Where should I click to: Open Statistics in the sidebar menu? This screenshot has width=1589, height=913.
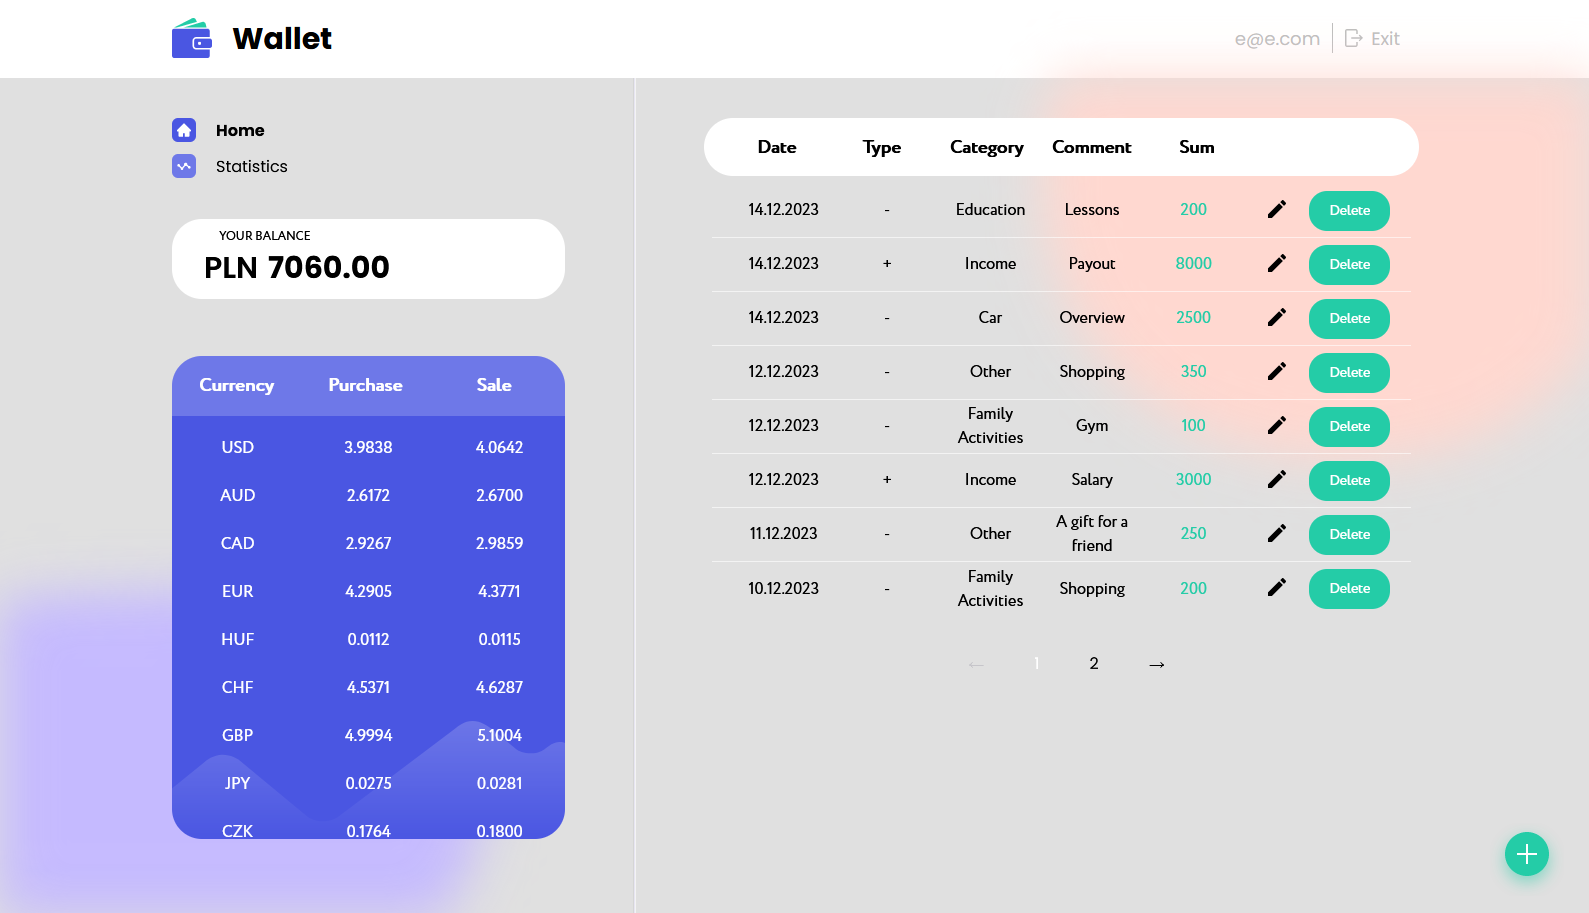click(x=252, y=166)
